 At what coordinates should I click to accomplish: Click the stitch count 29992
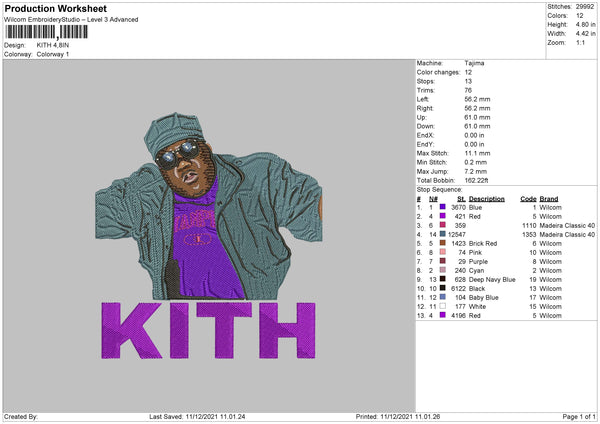coord(585,7)
